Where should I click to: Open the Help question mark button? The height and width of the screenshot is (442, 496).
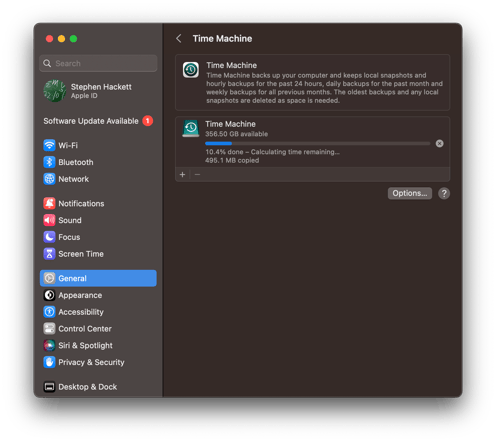[444, 193]
